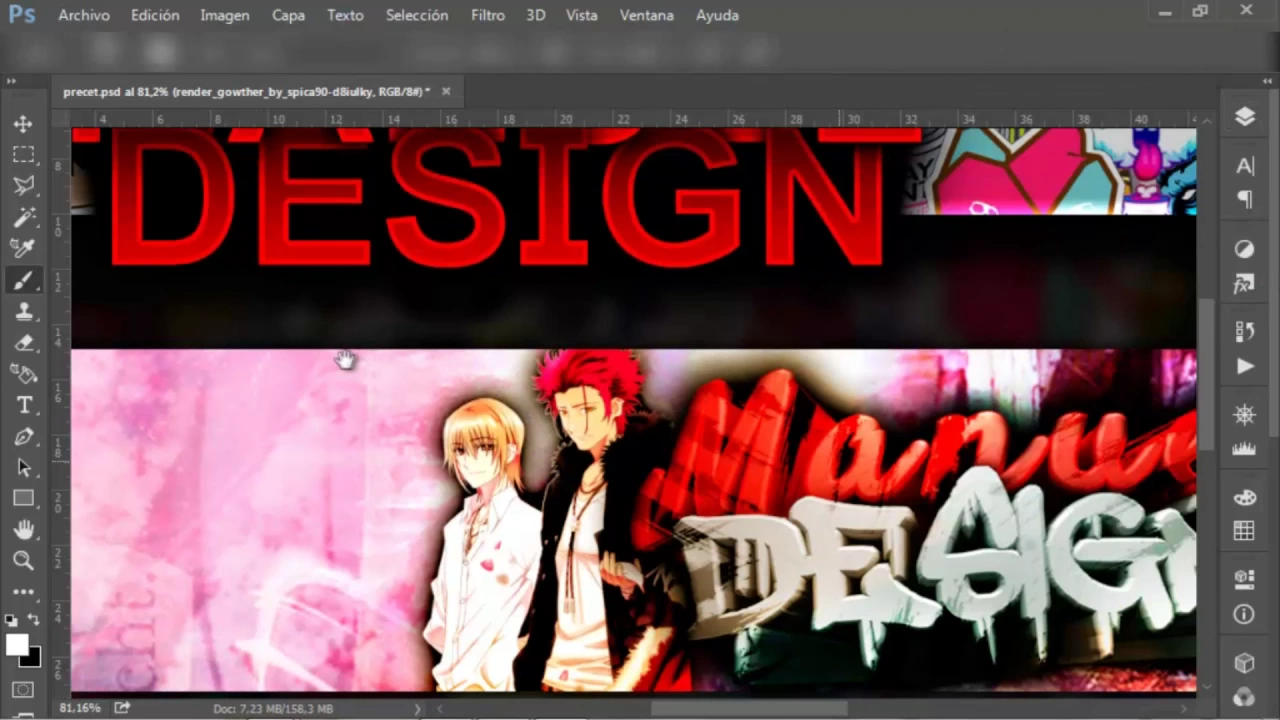Select the Clone Stamp tool
This screenshot has height=720, width=1280.
point(23,311)
